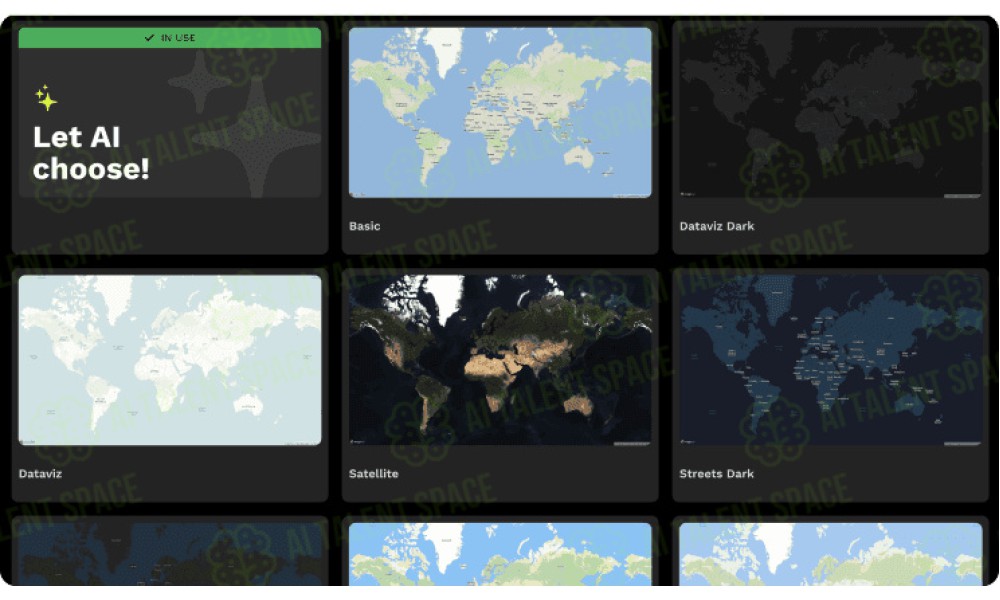Screen dimensions: 1000x600
Task: Click the sparkle stars icon above Let AI
Action: 46,98
